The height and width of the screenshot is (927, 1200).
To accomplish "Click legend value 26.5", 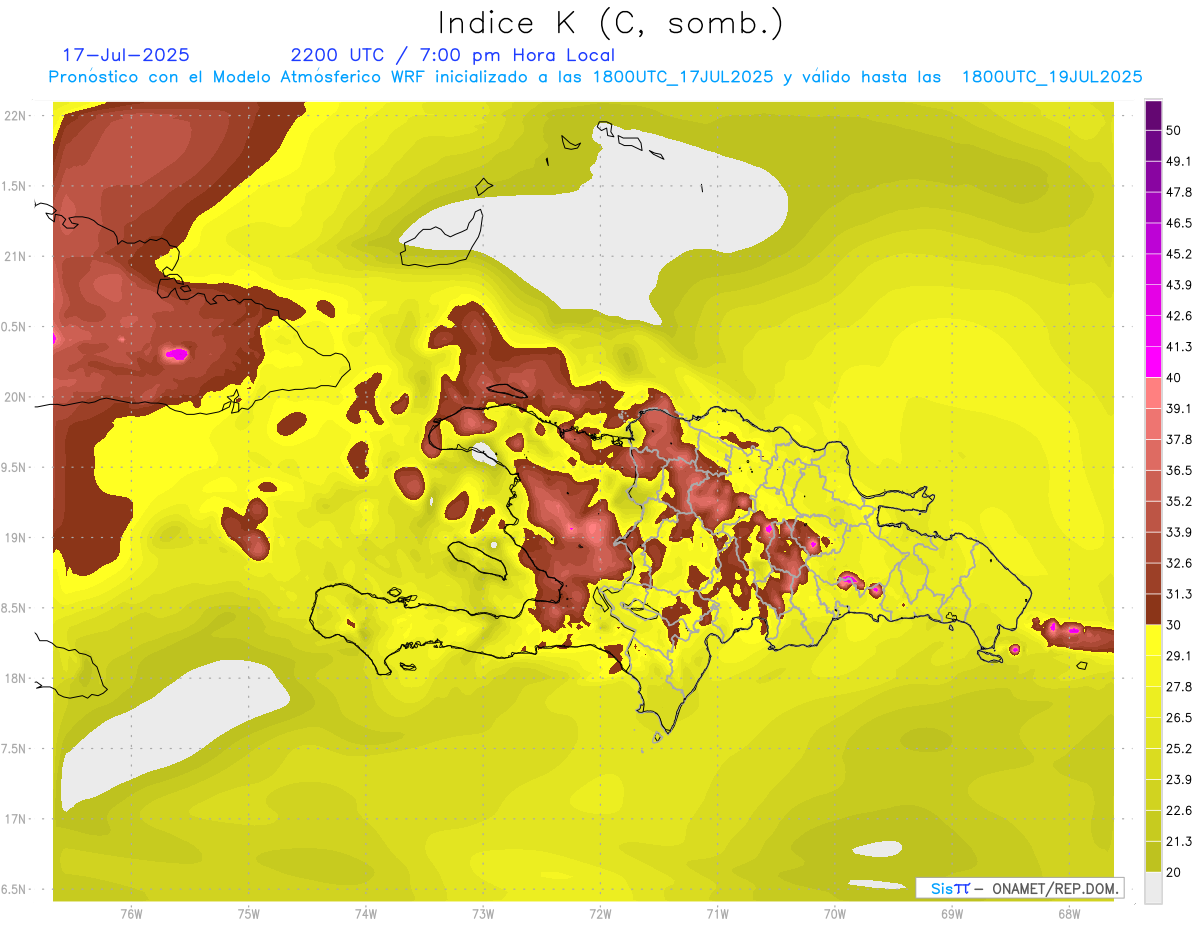I will click(1178, 718).
